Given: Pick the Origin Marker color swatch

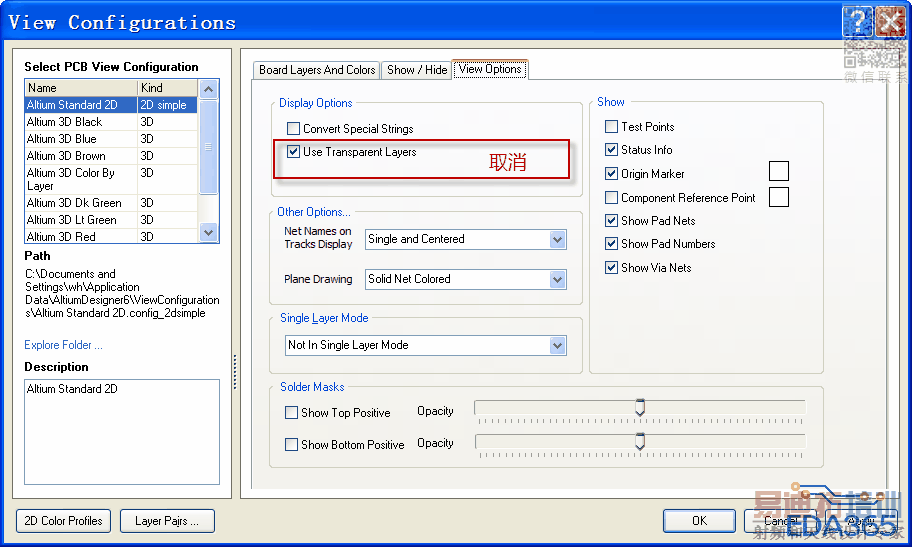Looking at the screenshot, I should [779, 171].
